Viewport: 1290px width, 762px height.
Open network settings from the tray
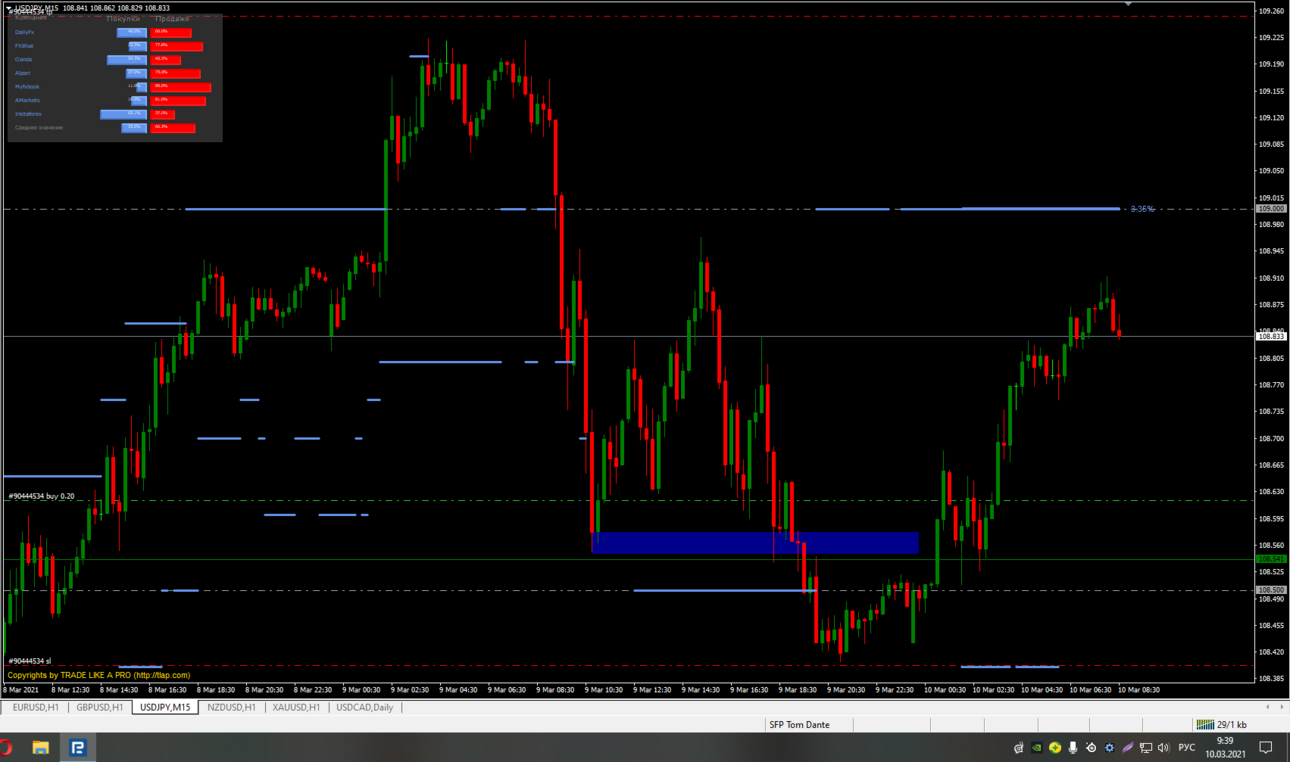[x=1145, y=748]
